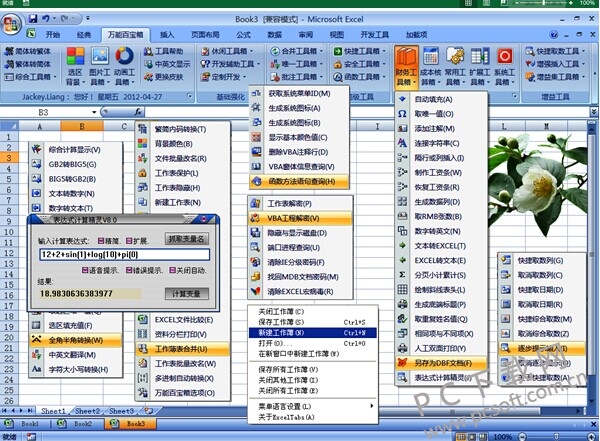Expand the 休闲工具箱 dropdown

coord(252,51)
